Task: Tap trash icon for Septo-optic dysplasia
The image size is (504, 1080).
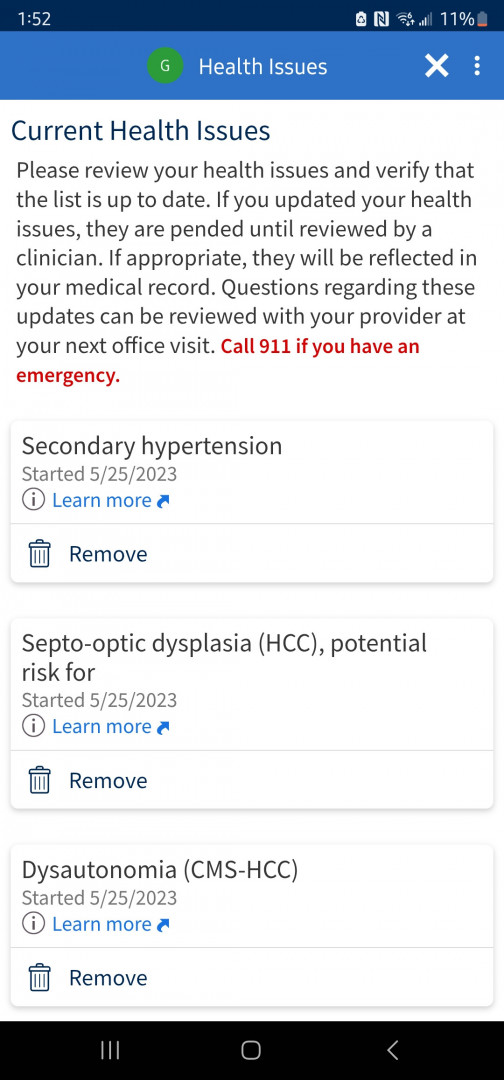Action: [x=40, y=780]
